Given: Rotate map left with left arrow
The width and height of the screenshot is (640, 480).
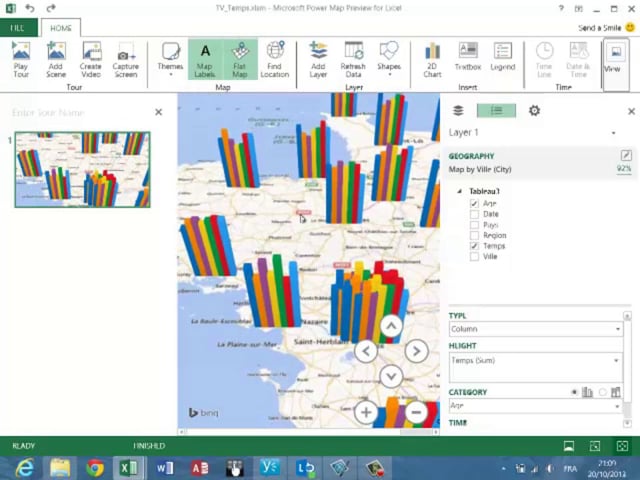Looking at the screenshot, I should point(366,351).
